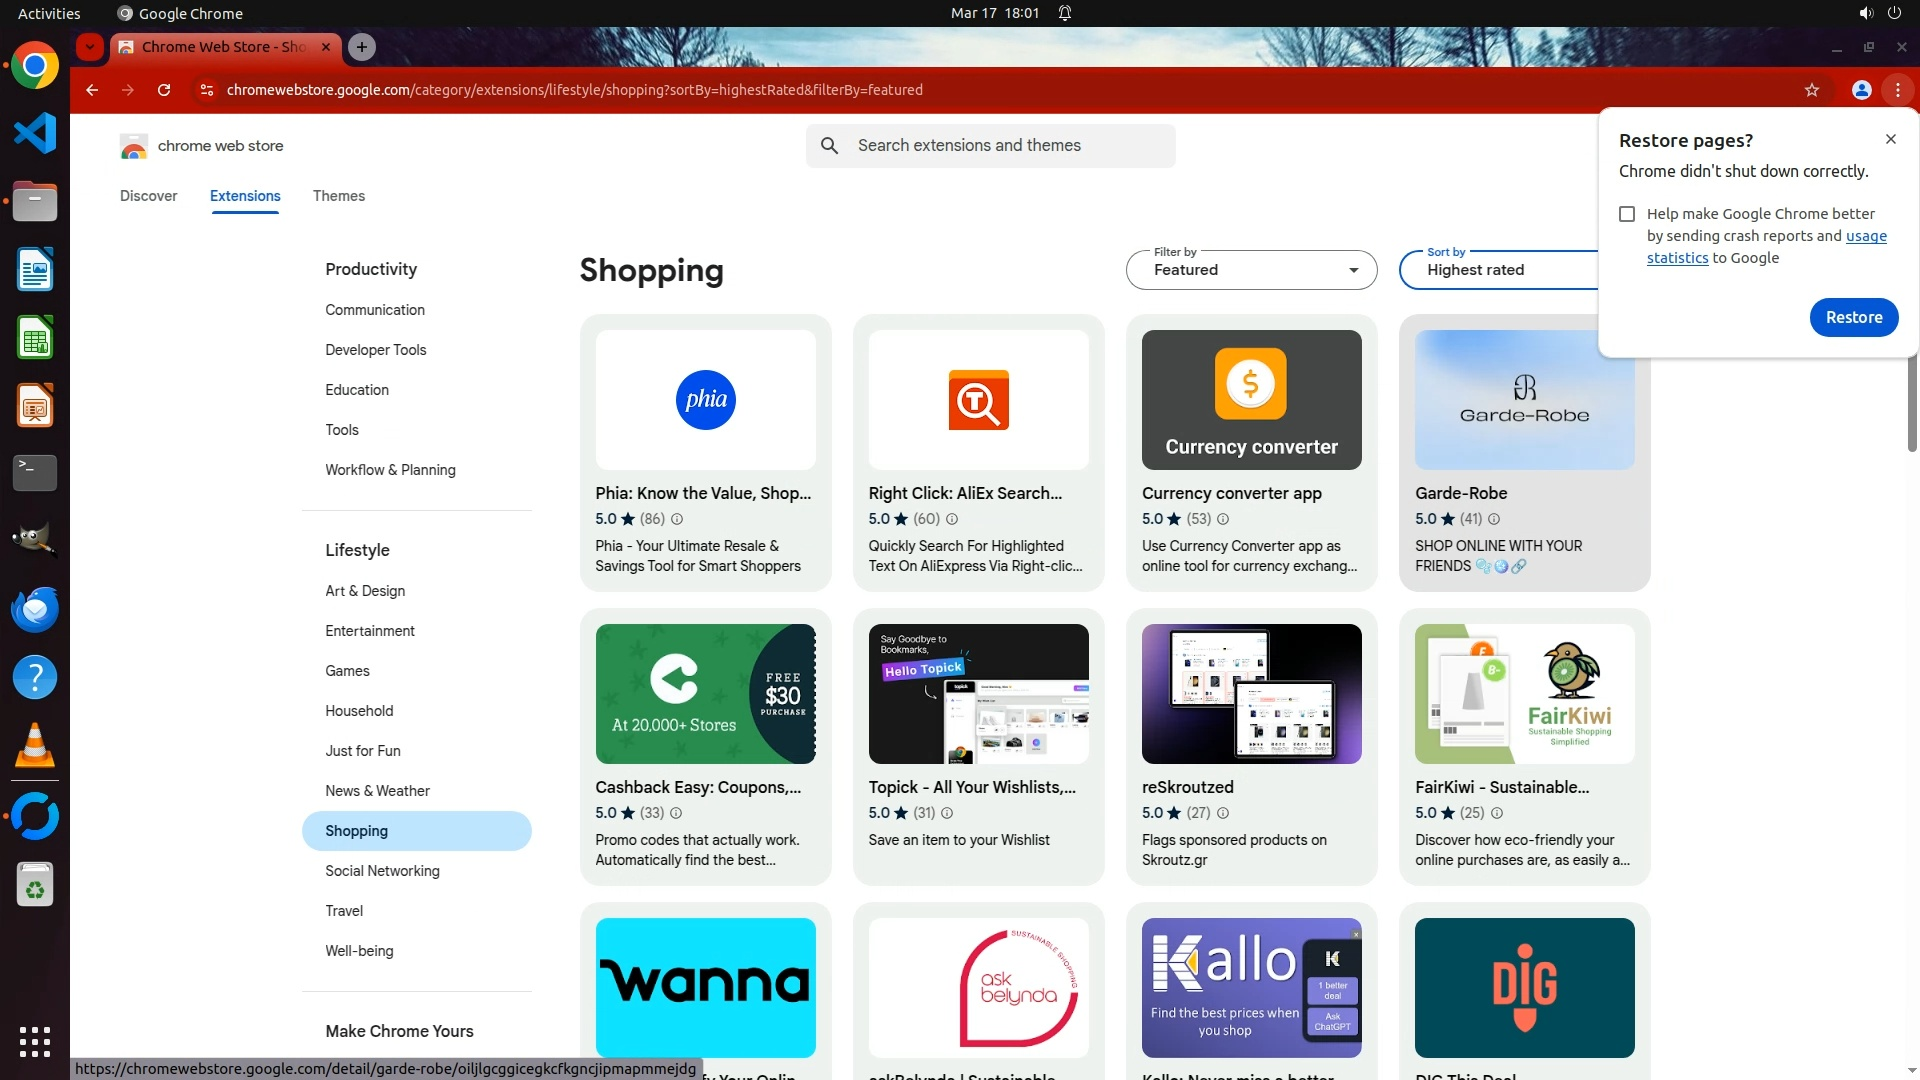Click the Currency converter app thumbnail
This screenshot has width=1920, height=1080.
pos(1251,400)
